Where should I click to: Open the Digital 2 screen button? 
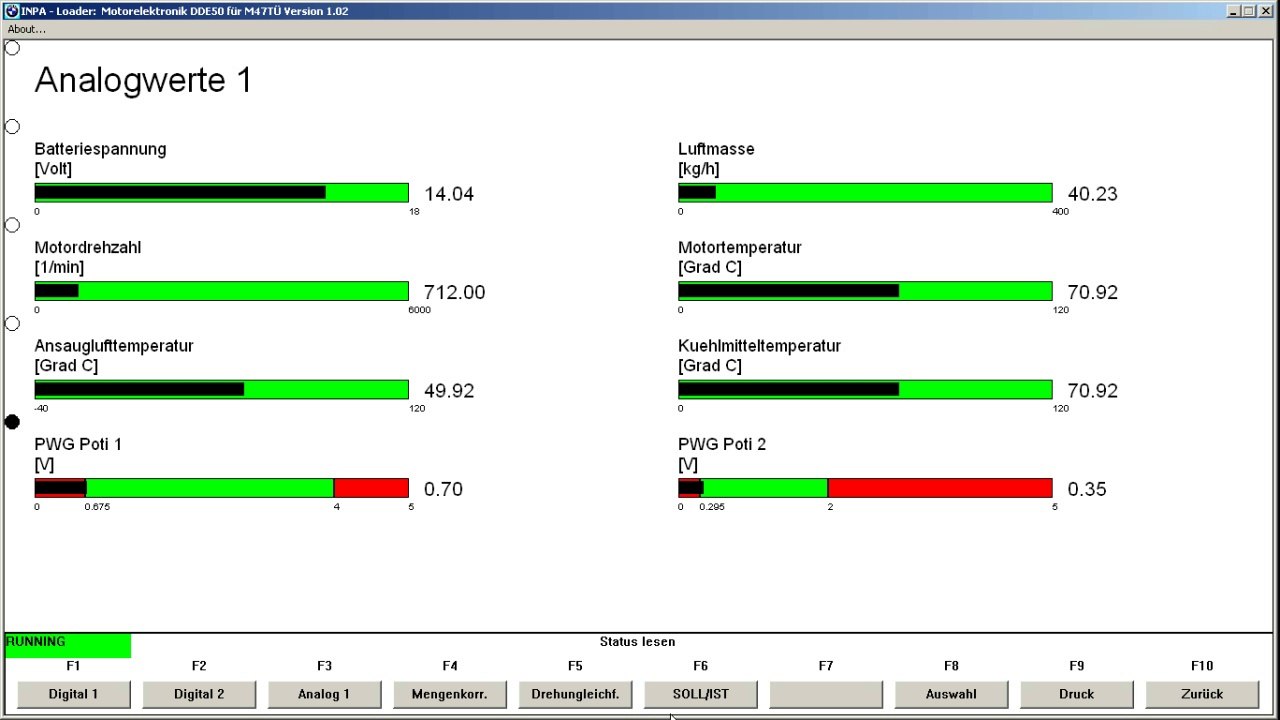(199, 694)
